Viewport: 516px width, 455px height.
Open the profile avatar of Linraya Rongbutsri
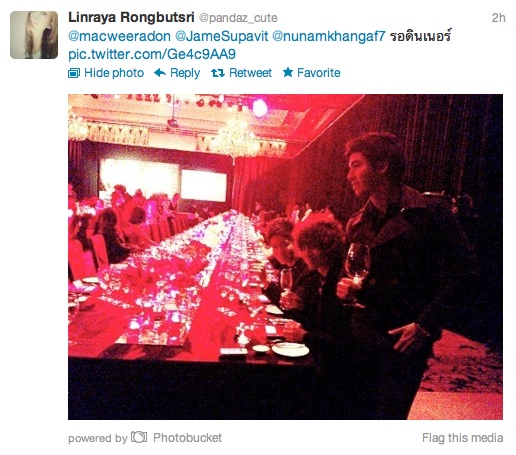click(34, 35)
